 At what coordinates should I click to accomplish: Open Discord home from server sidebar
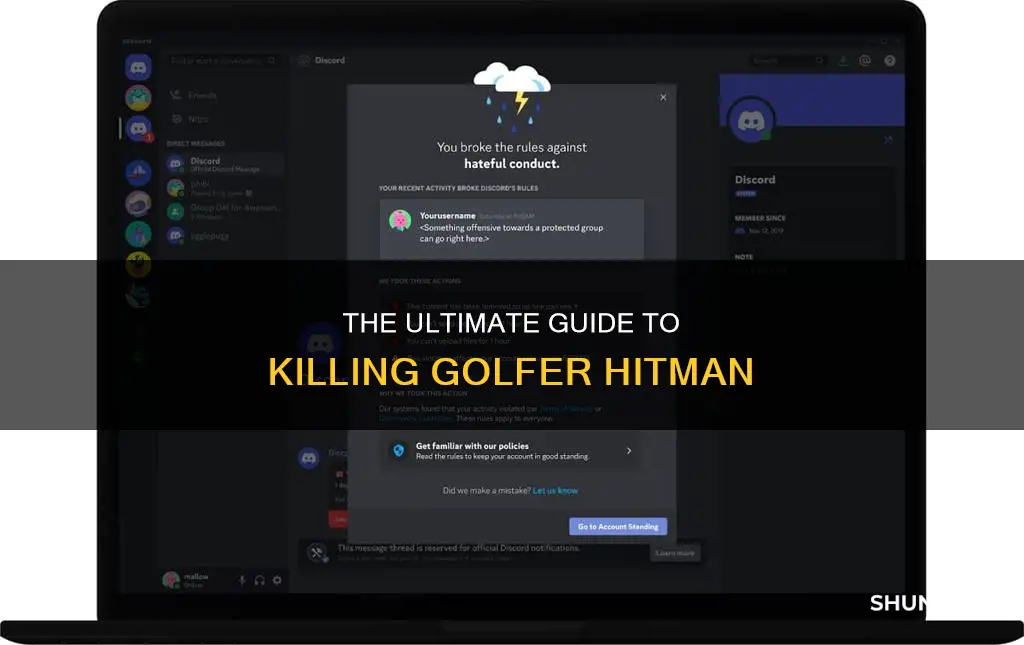pyautogui.click(x=138, y=67)
